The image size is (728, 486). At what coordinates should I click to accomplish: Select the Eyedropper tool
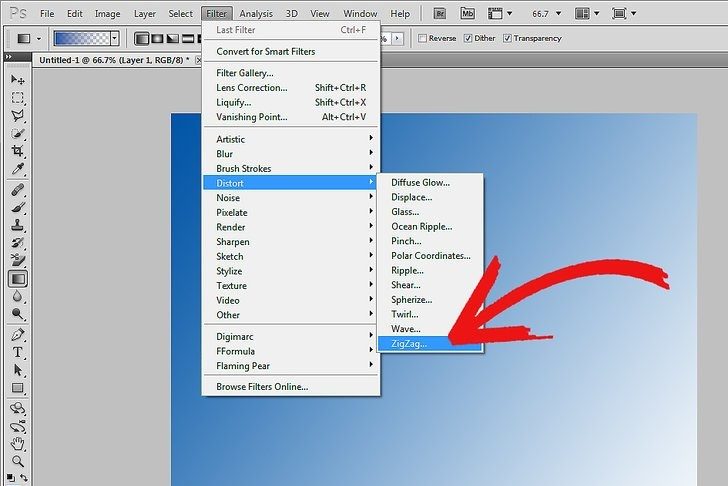[18, 170]
